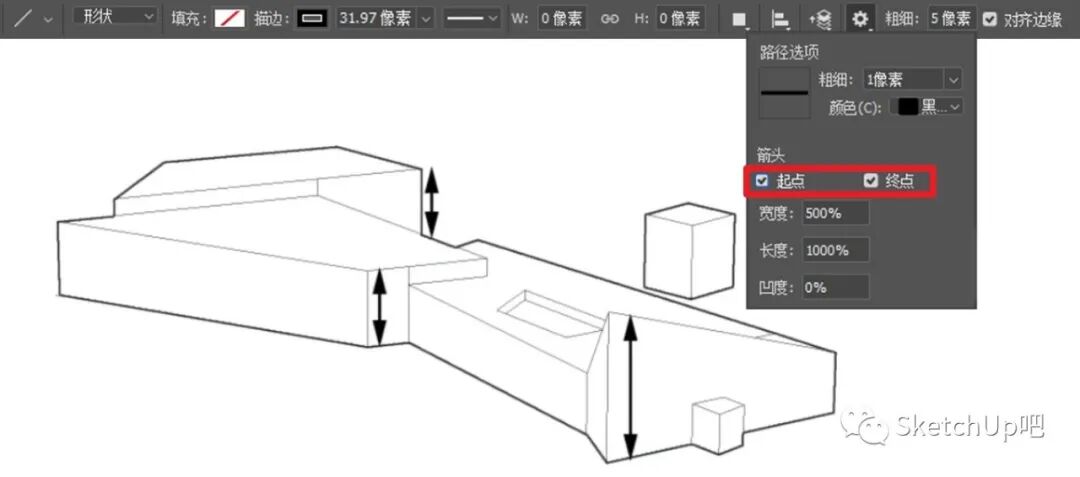Click the 描边 stroke color swatch
1080x477 pixels.
(x=312, y=19)
